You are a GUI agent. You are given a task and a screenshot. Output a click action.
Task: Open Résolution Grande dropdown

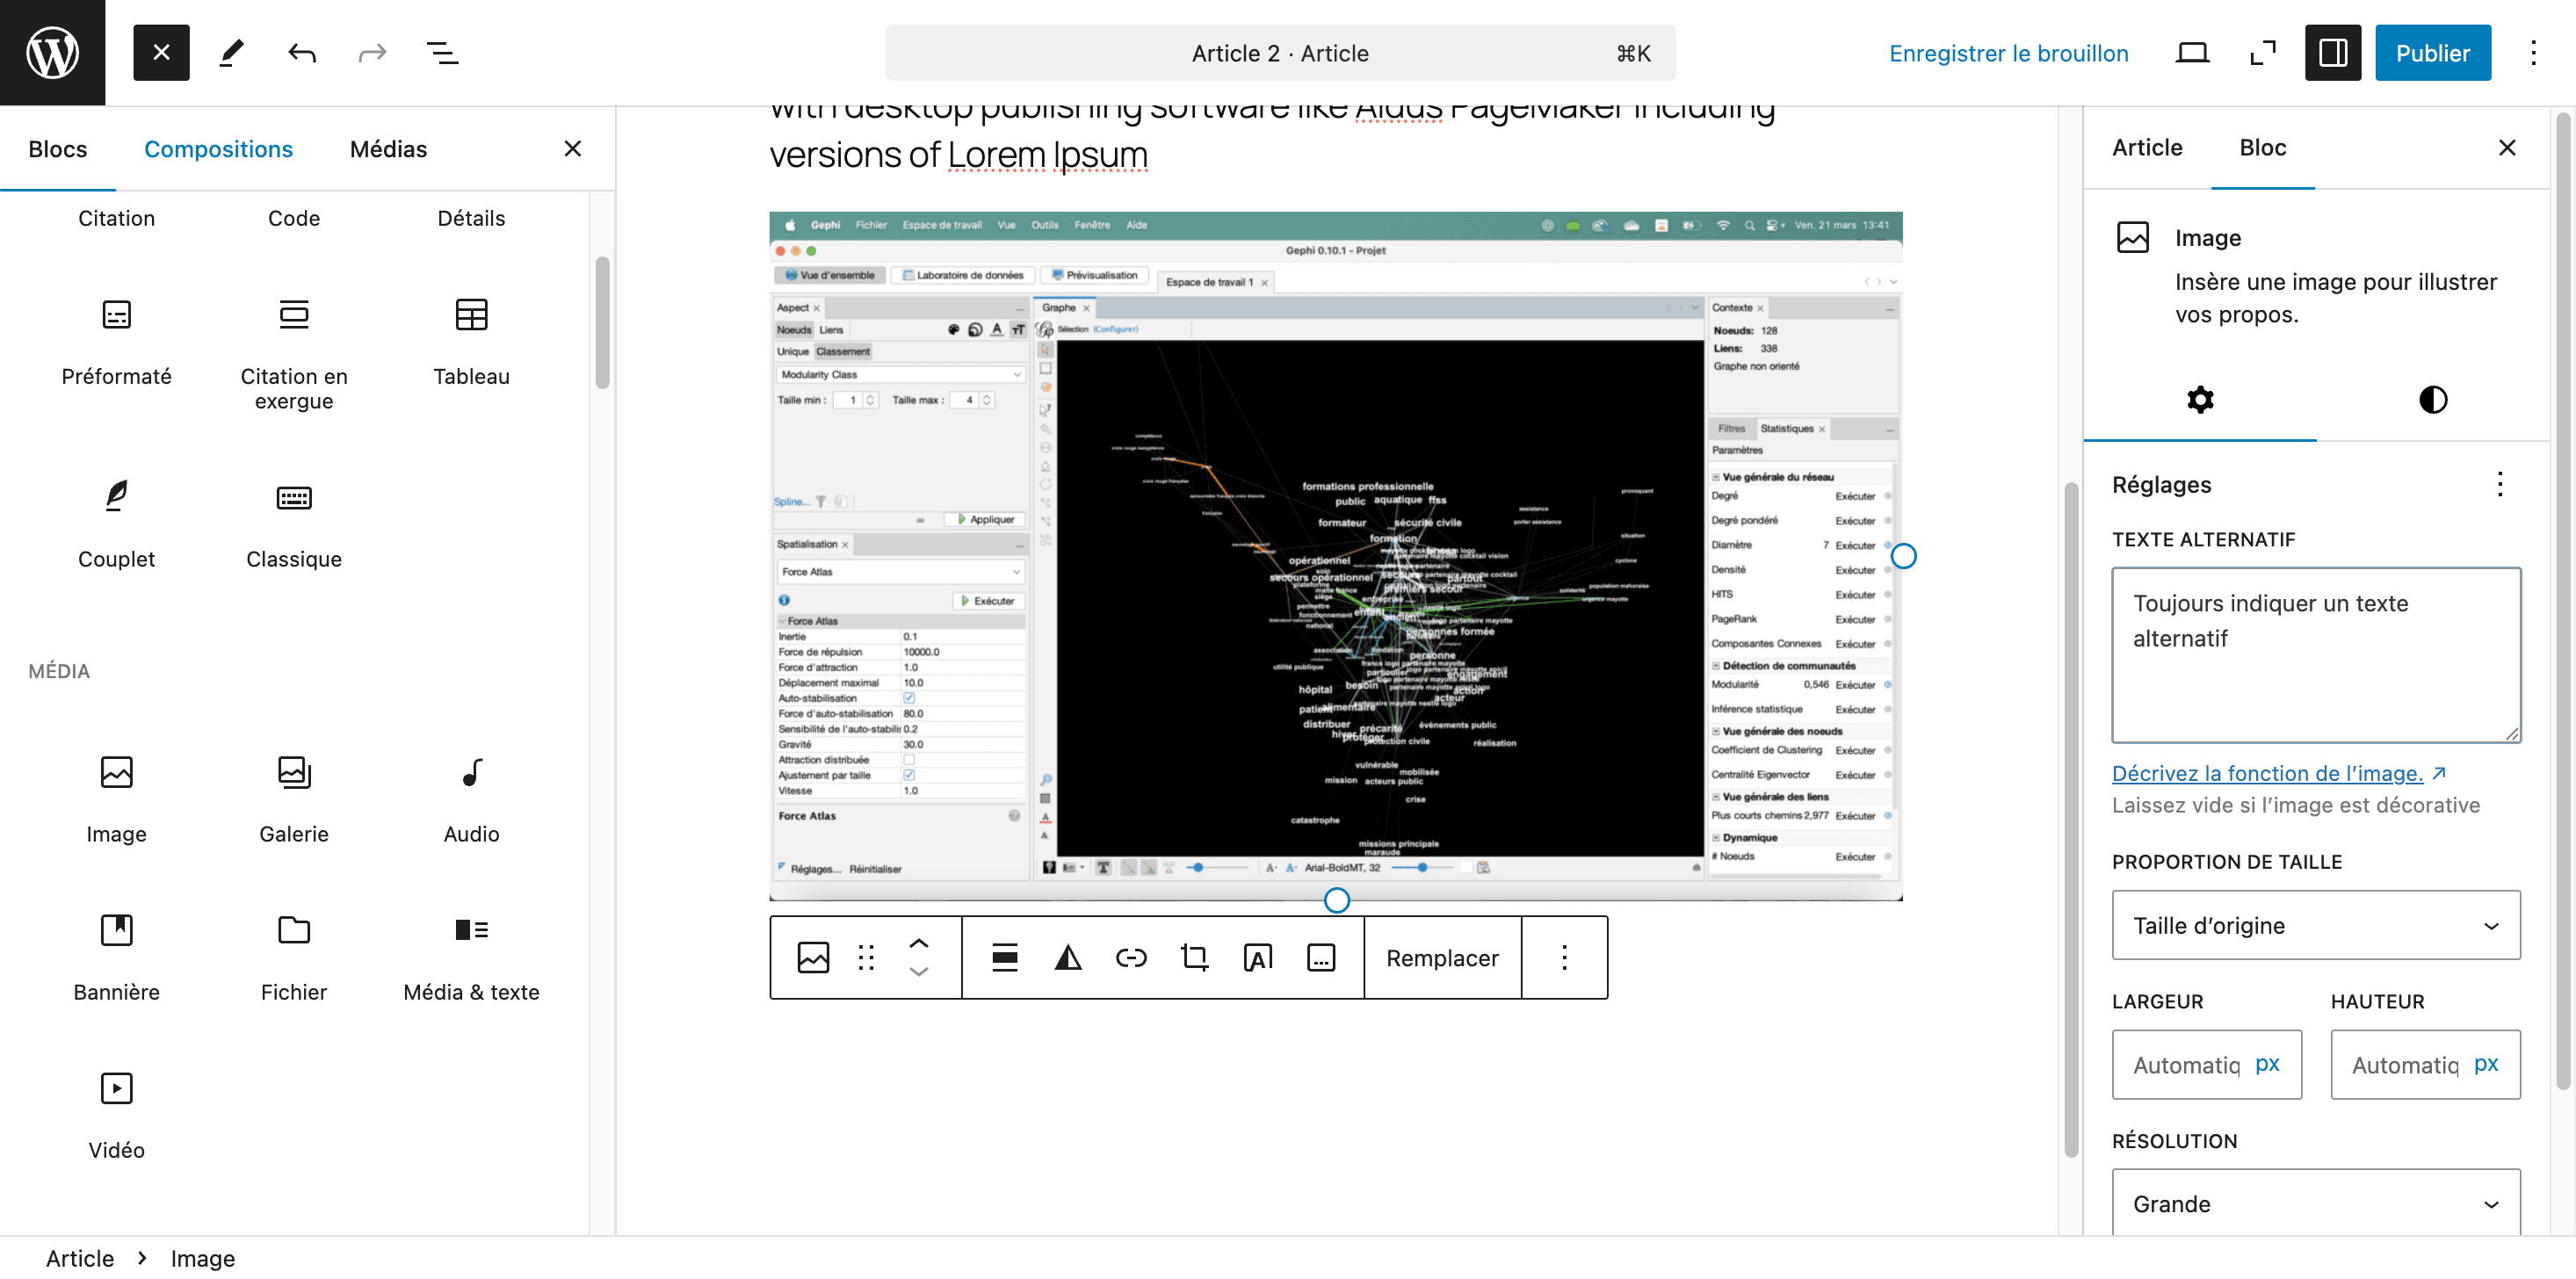pos(2315,1203)
